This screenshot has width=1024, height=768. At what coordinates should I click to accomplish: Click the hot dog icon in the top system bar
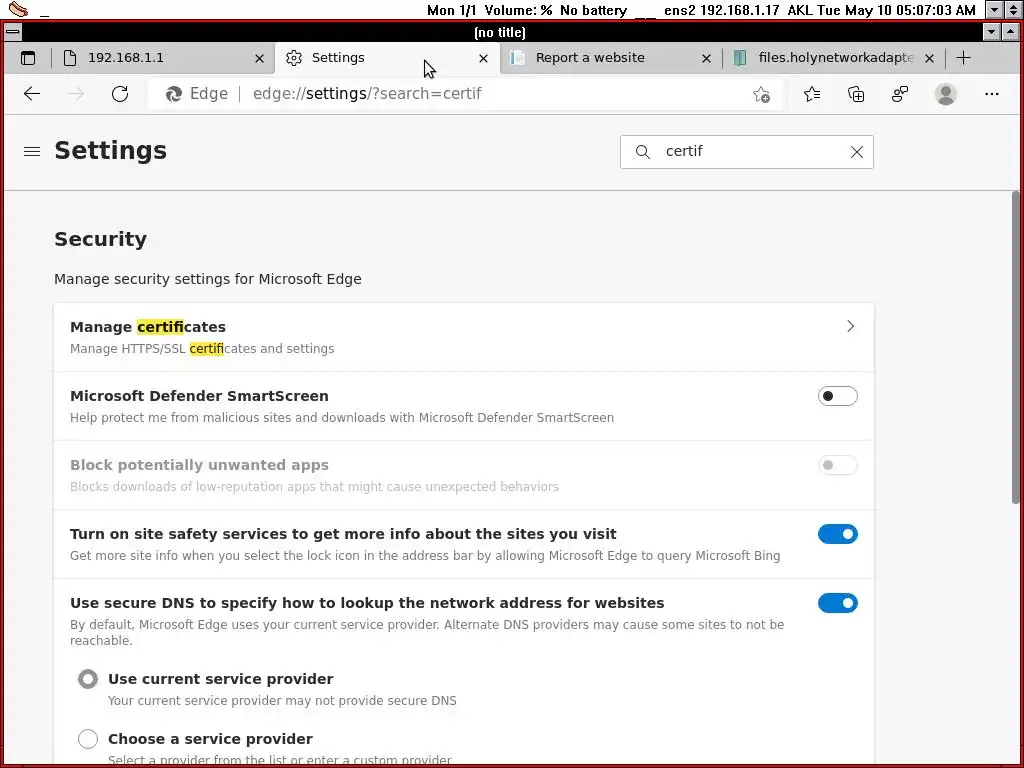point(18,9)
